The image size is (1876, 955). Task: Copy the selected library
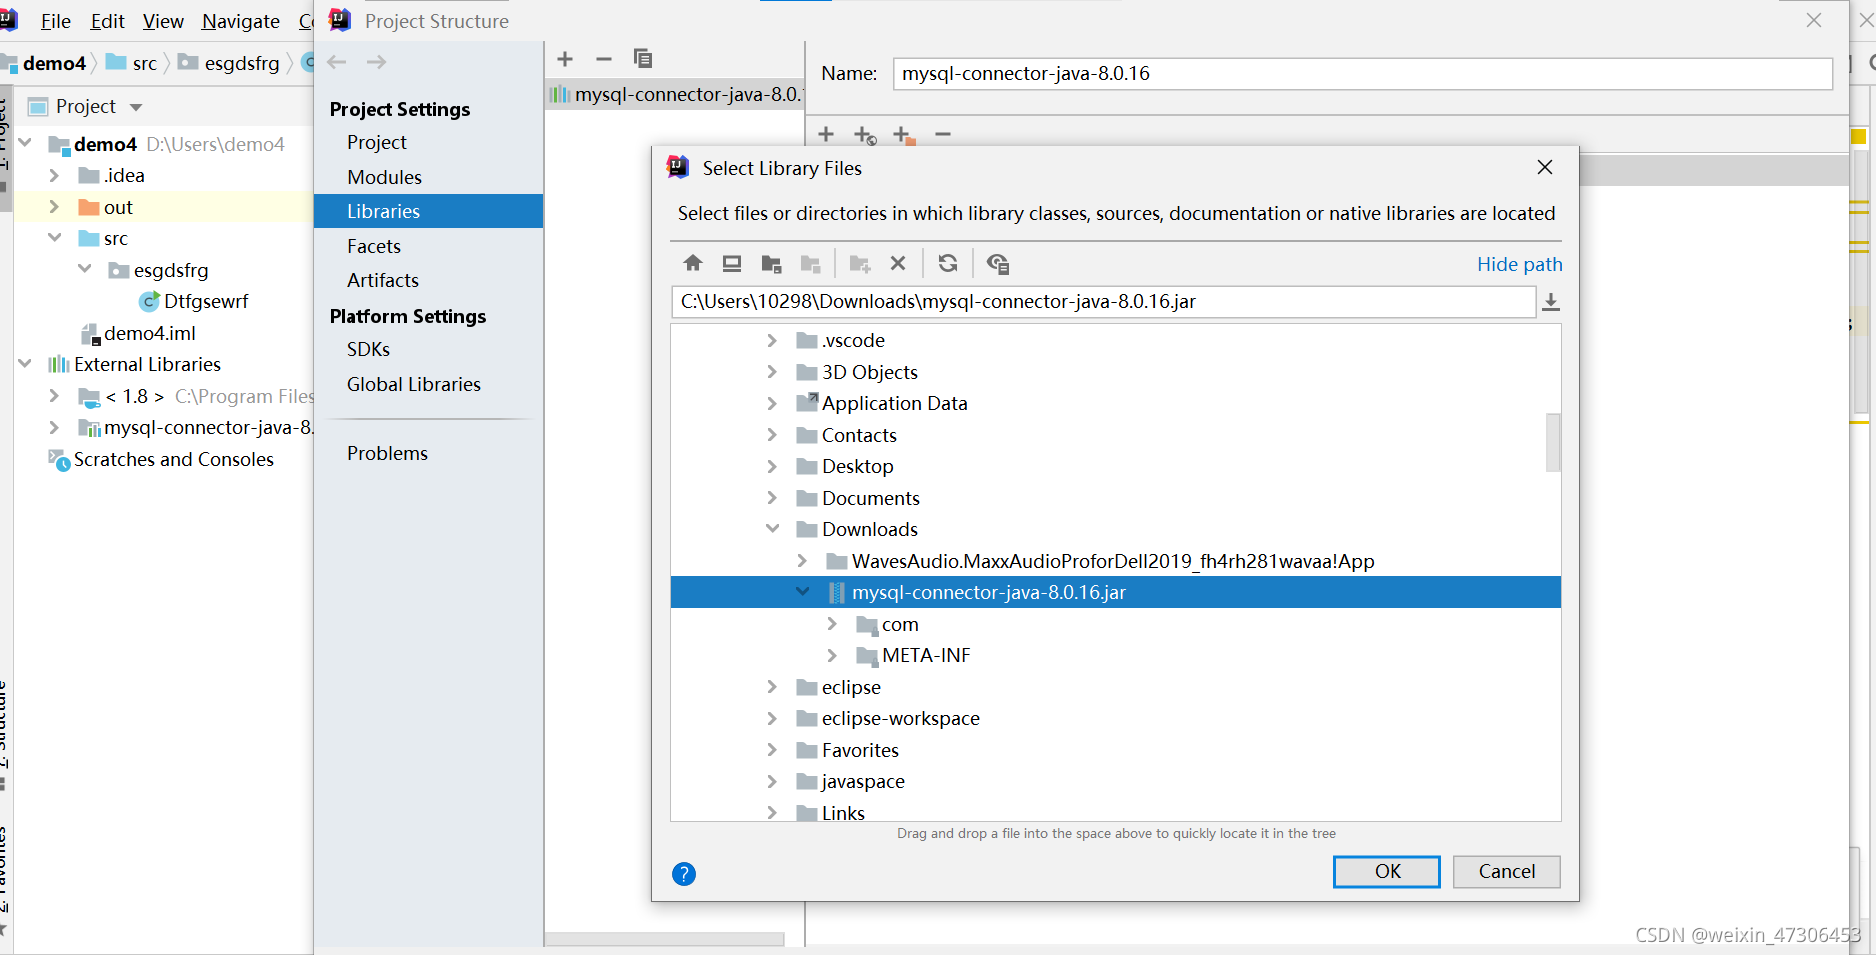[643, 59]
